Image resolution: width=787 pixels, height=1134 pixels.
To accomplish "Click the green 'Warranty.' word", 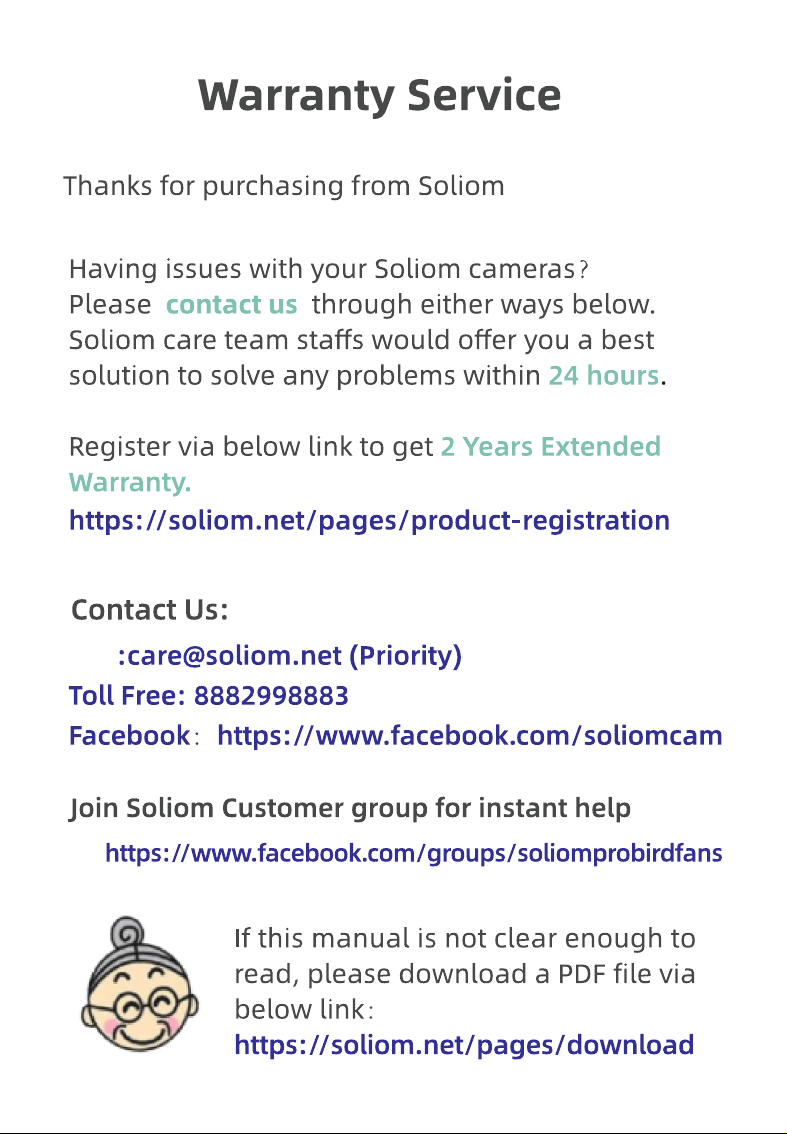I will tap(130, 482).
